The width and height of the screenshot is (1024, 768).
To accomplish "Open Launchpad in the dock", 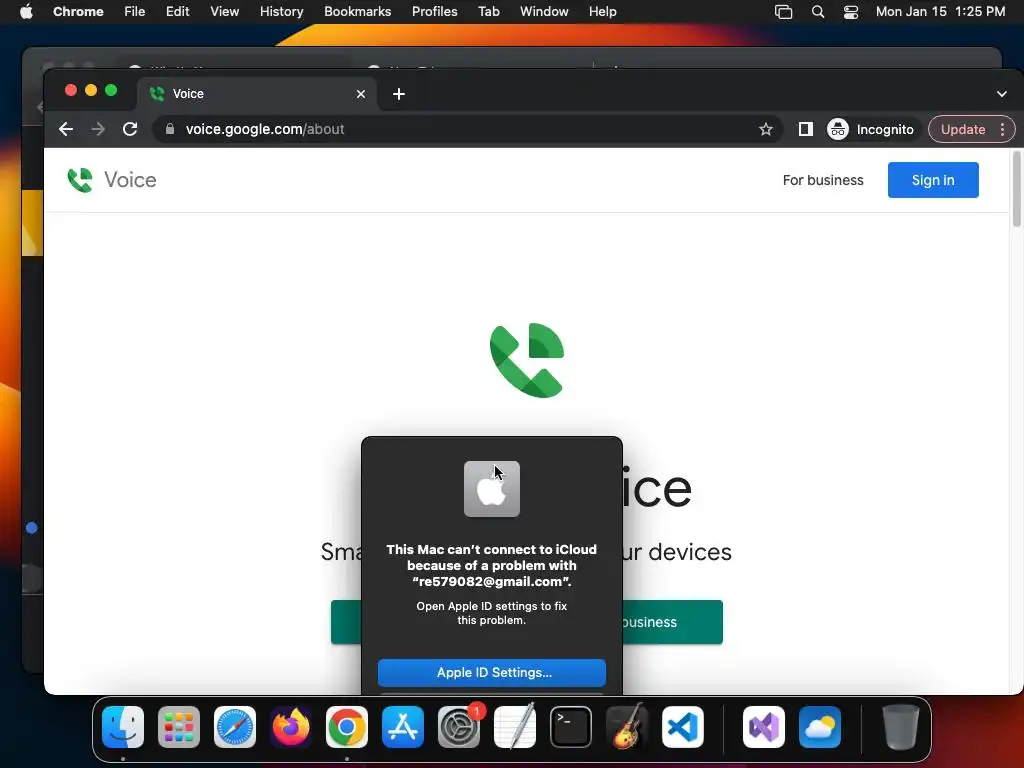I will click(179, 727).
